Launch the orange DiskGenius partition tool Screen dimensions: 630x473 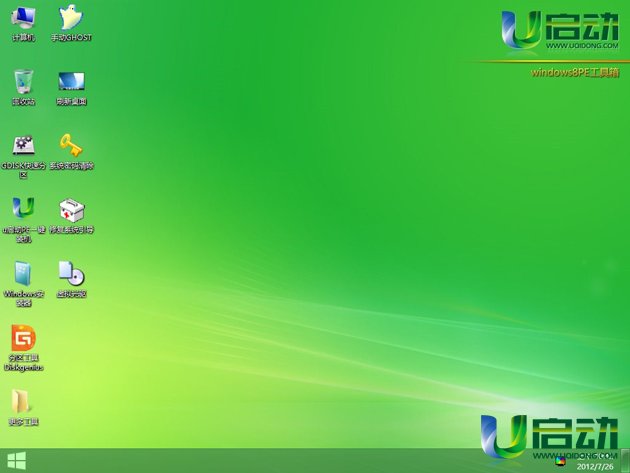click(23, 338)
